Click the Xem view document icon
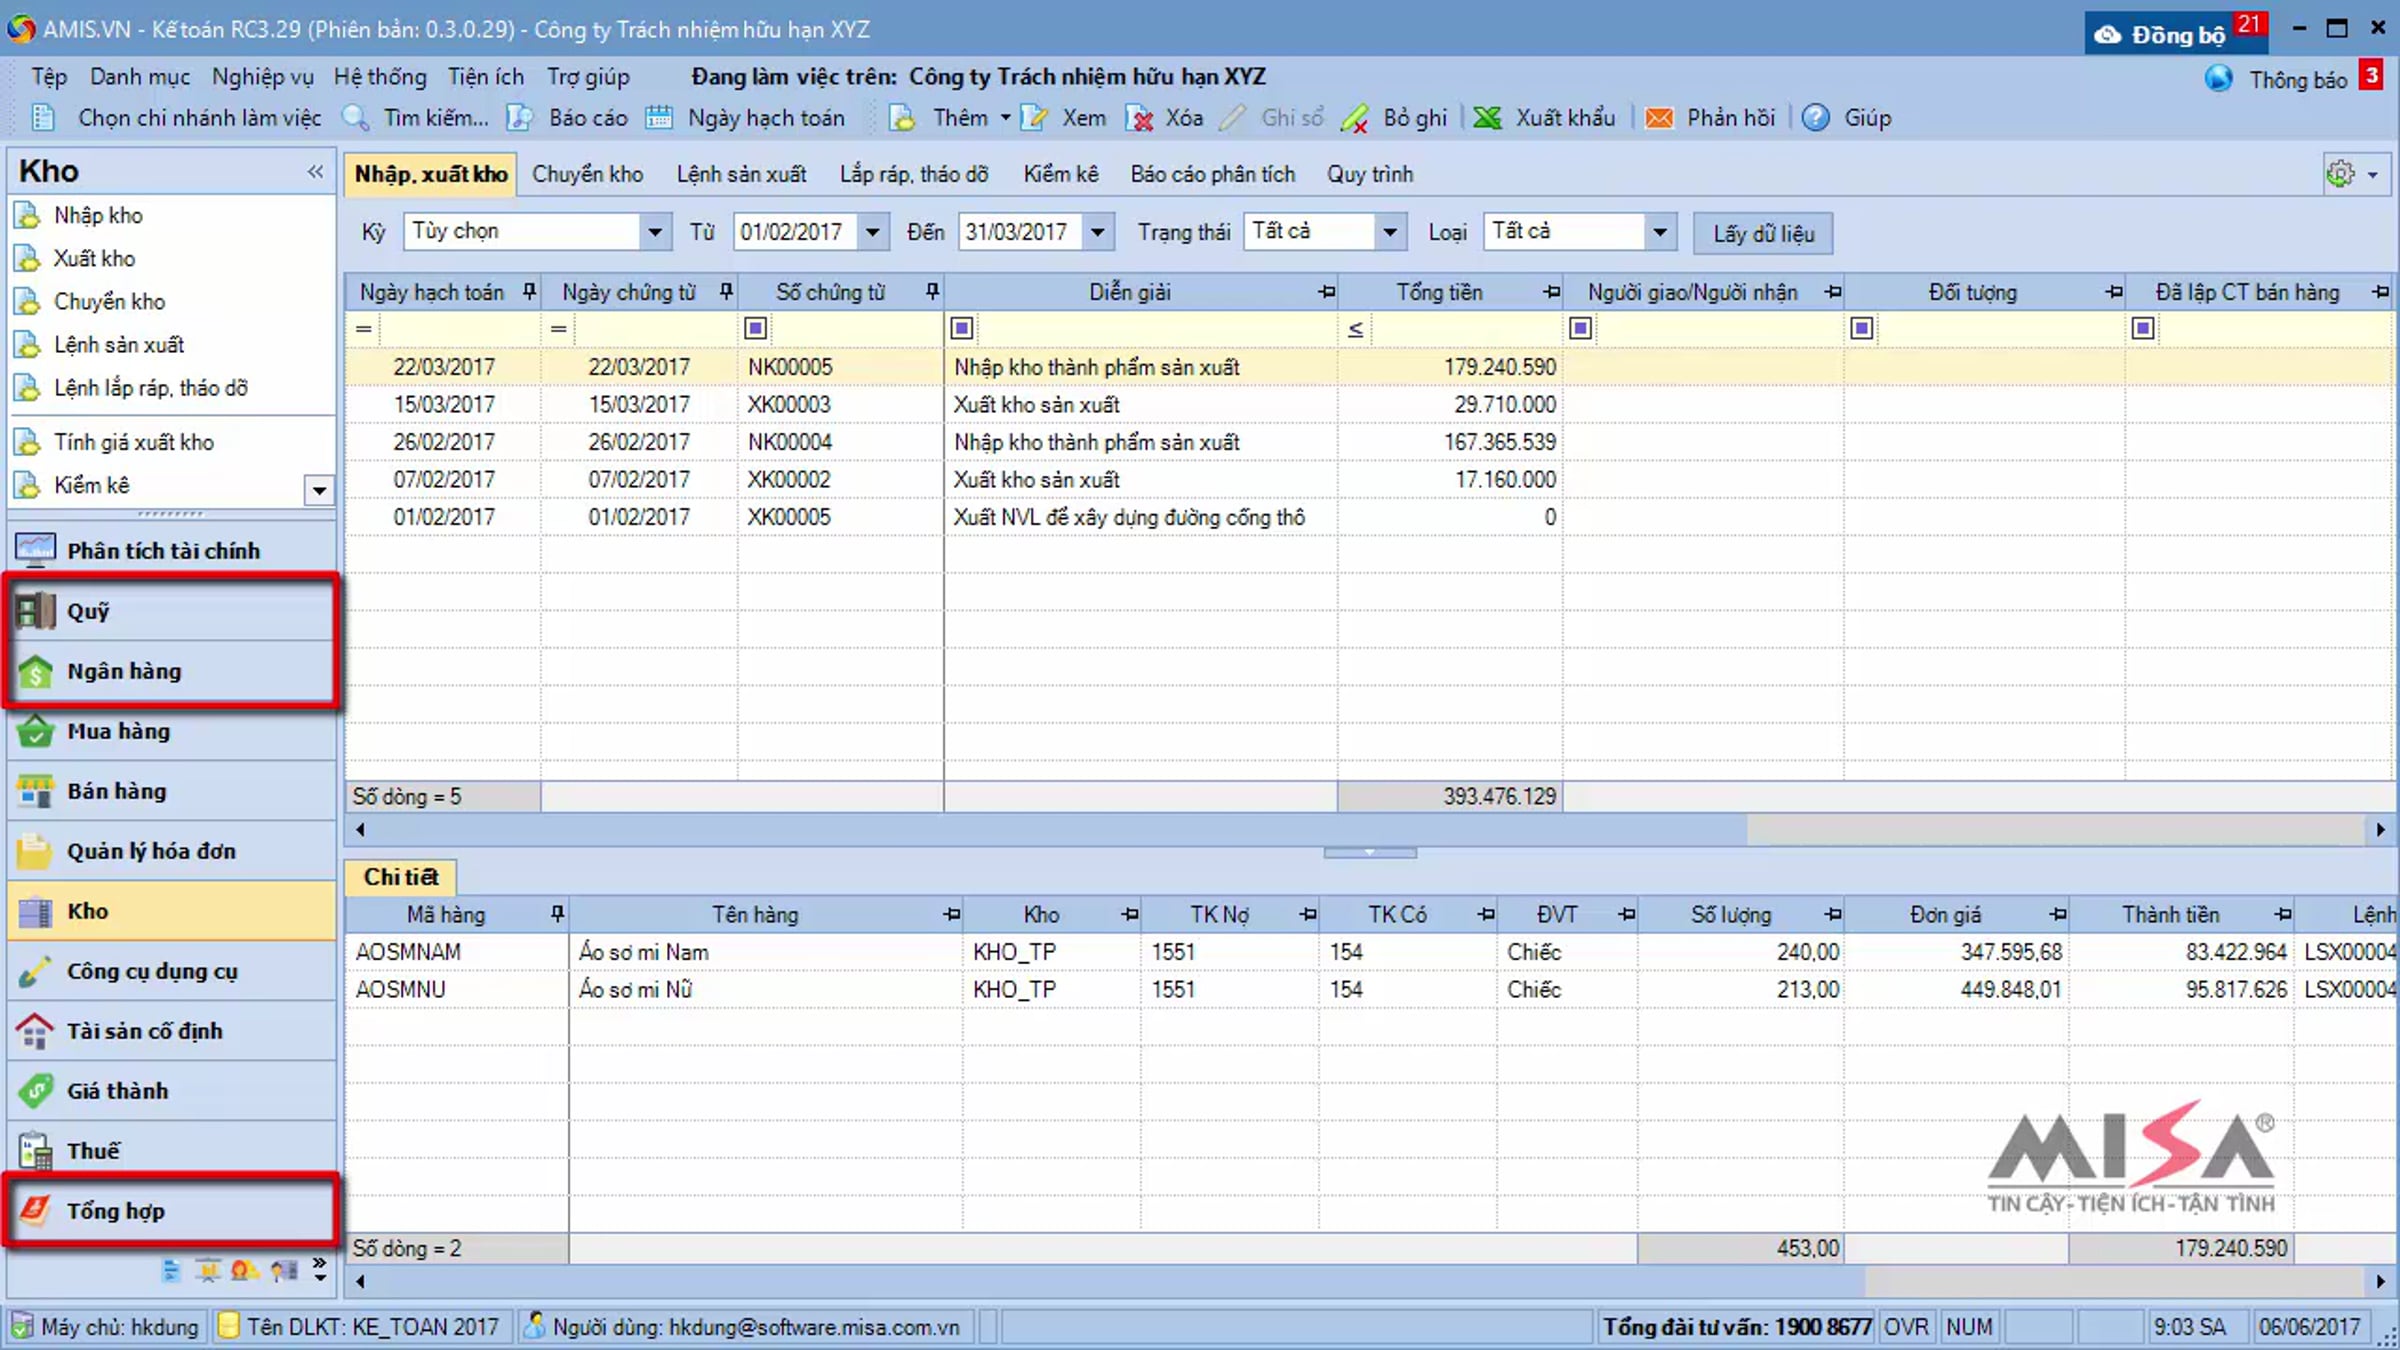Screen dimensions: 2400x1350 (1034, 118)
